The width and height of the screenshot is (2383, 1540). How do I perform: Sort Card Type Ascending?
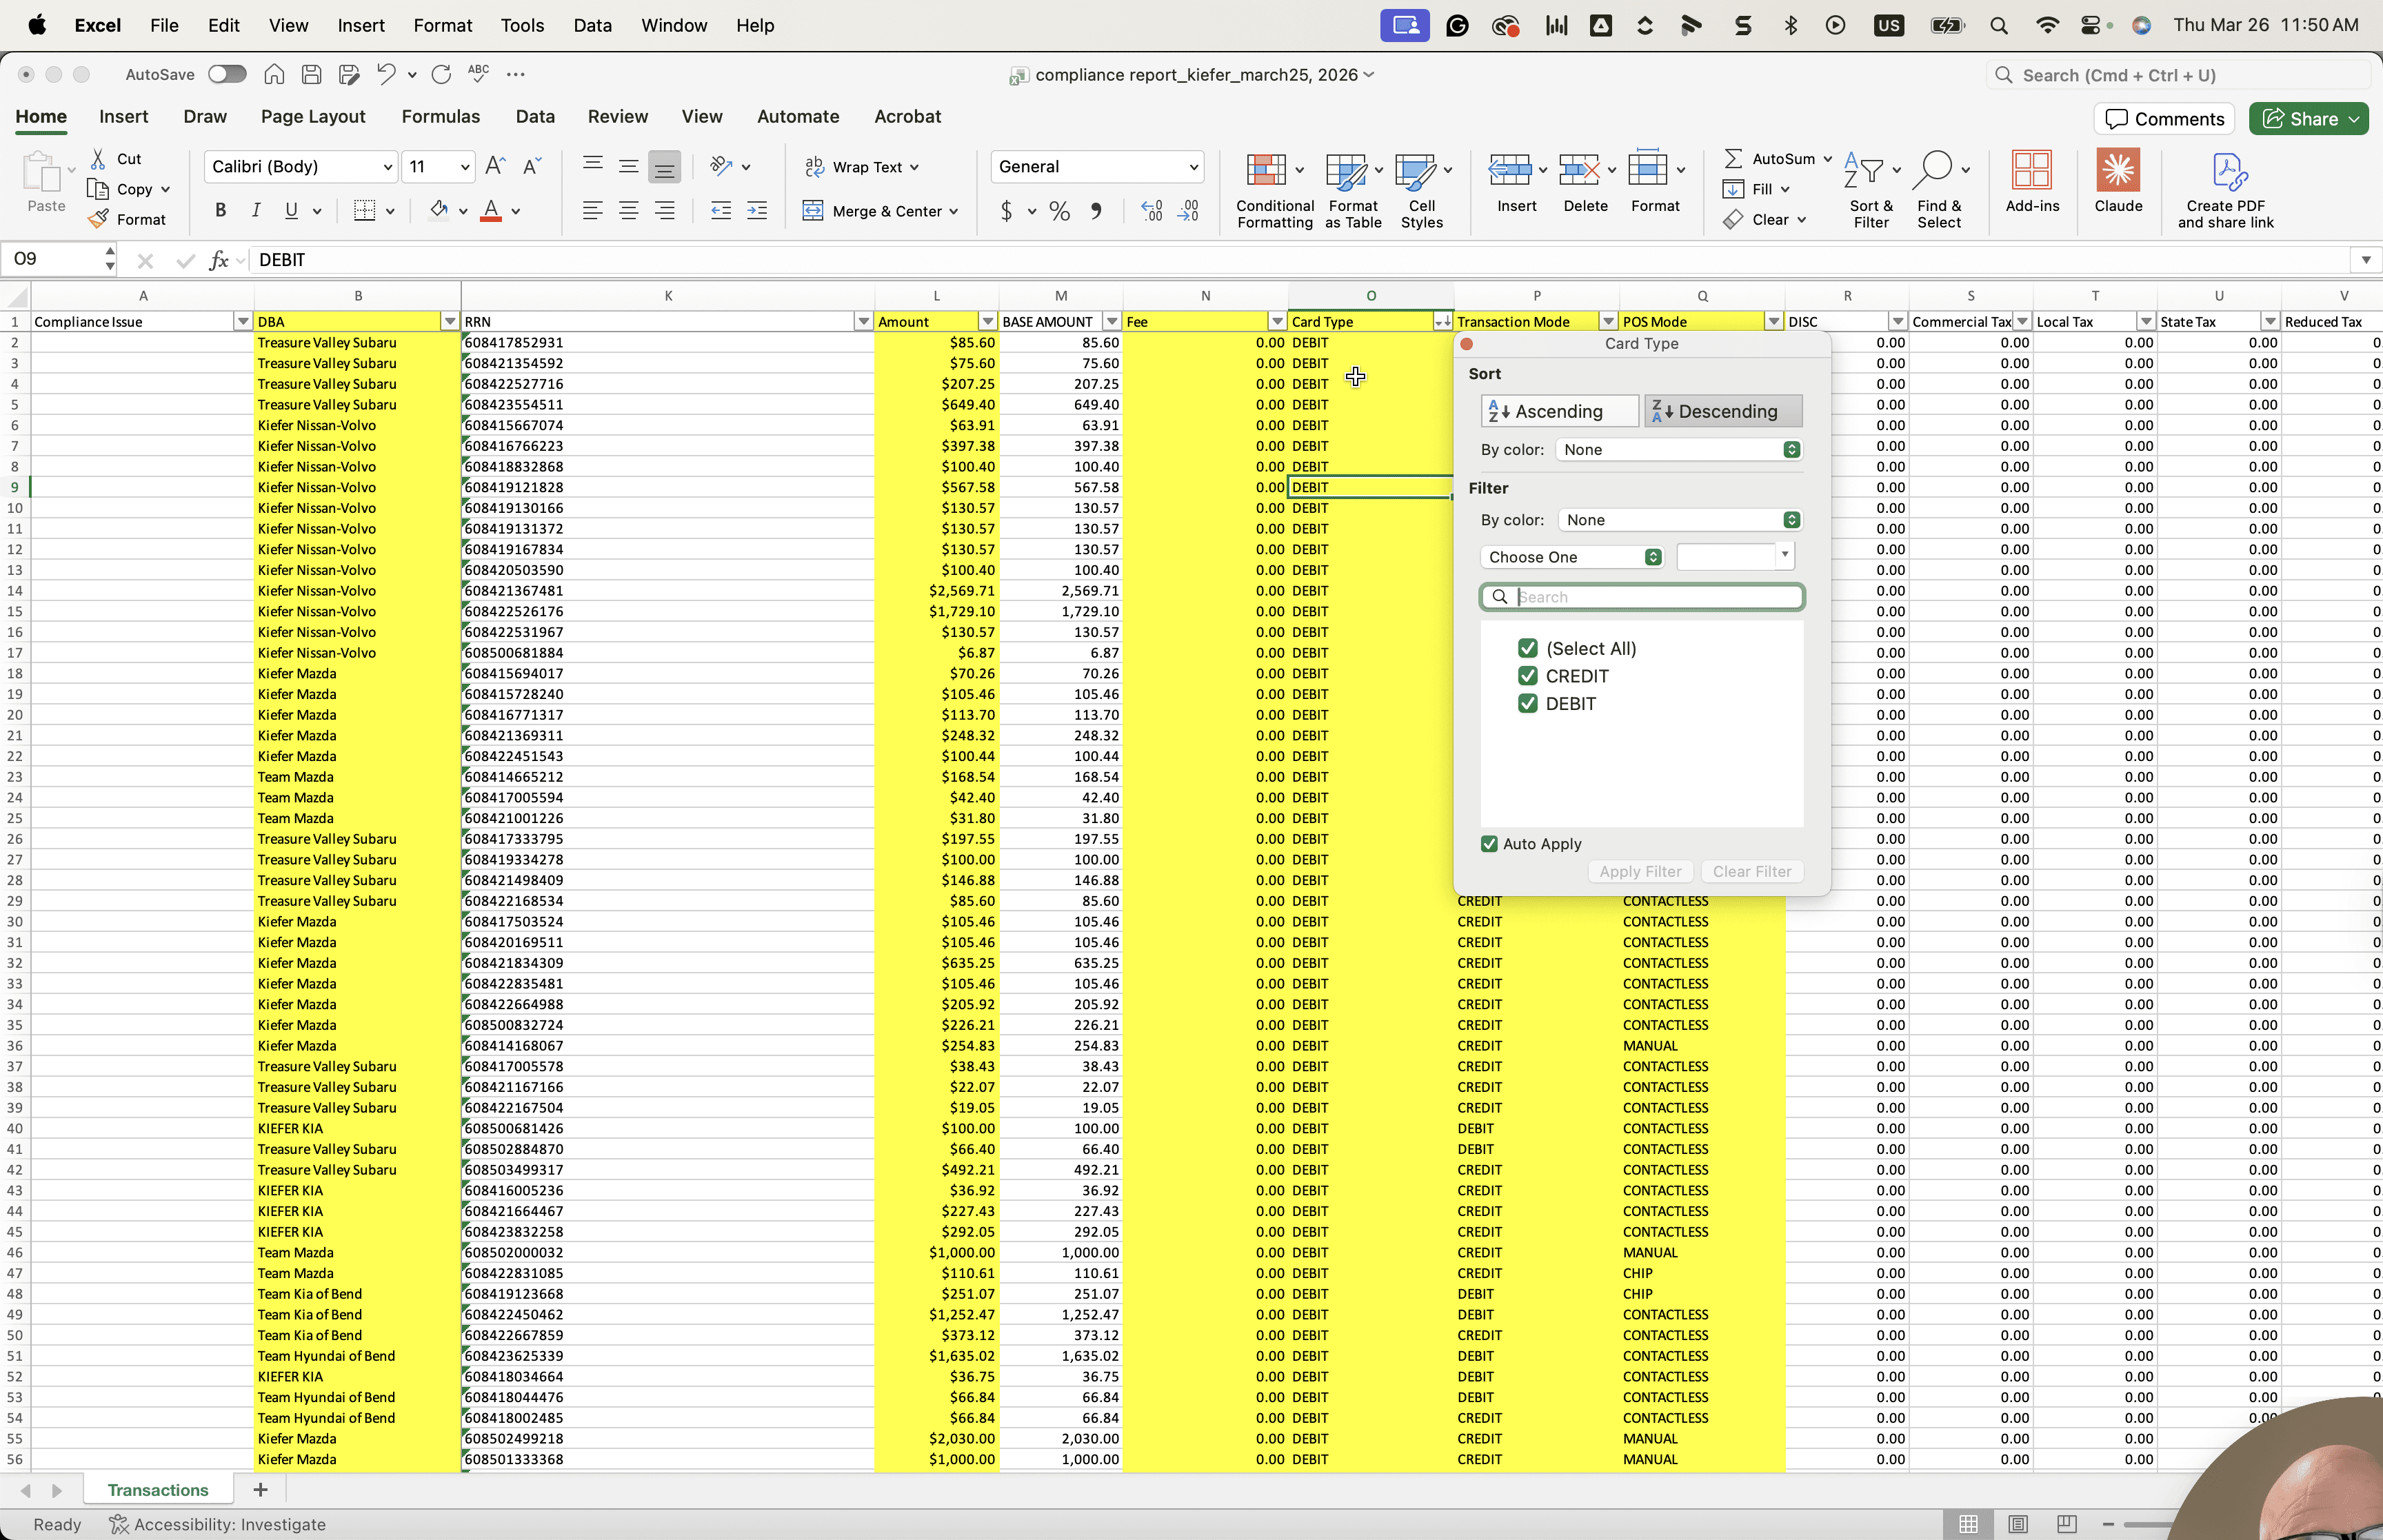(x=1559, y=411)
